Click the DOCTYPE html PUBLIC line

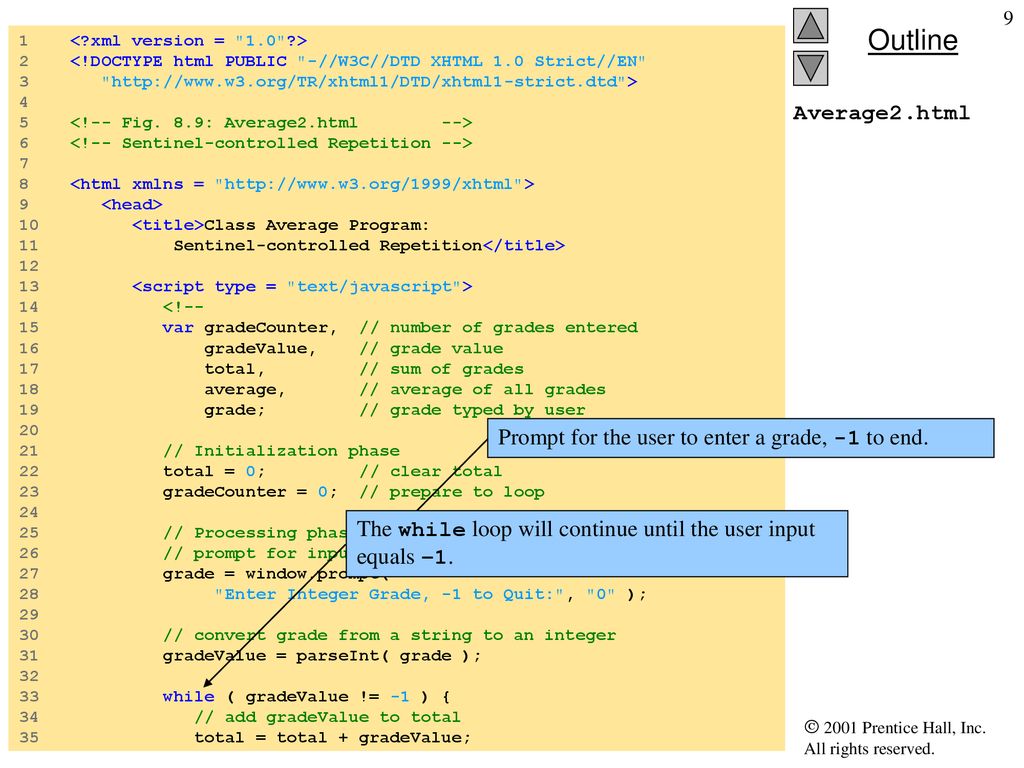click(x=357, y=61)
